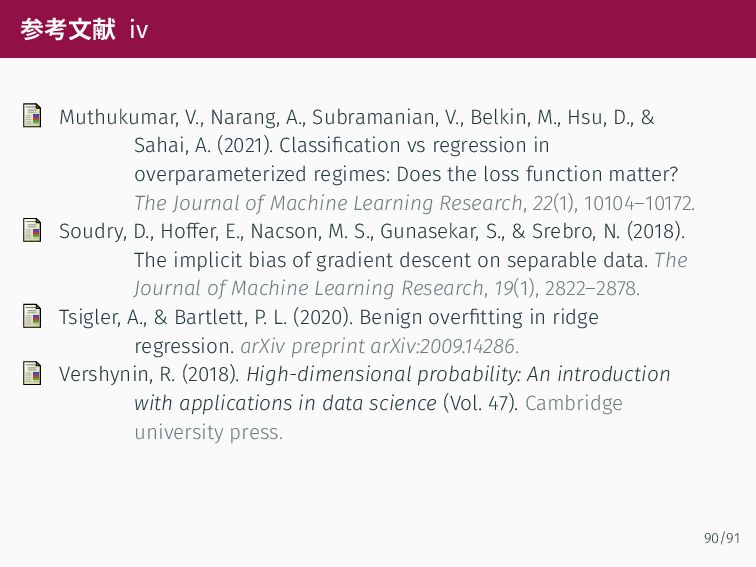The image size is (756, 567).
Task: Click the Cambridge university press publisher text
Action: pyautogui.click(x=378, y=418)
